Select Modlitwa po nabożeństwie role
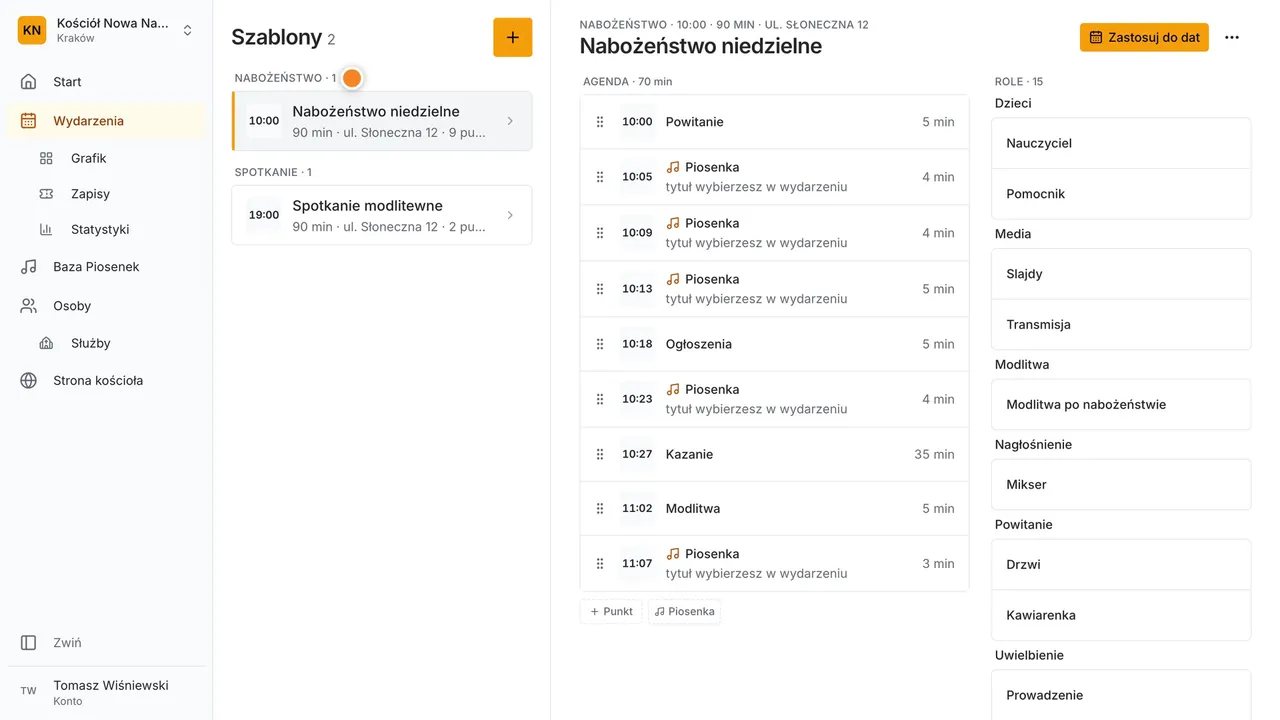This screenshot has height=720, width=1280. (x=1121, y=405)
